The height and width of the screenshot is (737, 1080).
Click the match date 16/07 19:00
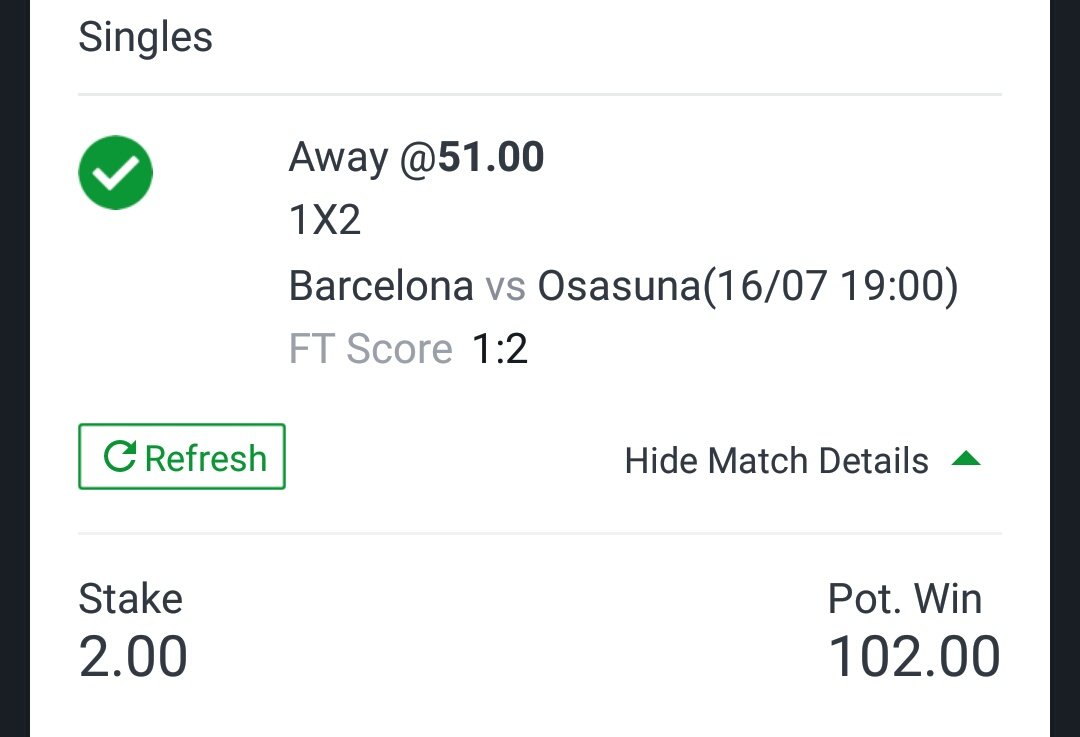[x=830, y=287]
